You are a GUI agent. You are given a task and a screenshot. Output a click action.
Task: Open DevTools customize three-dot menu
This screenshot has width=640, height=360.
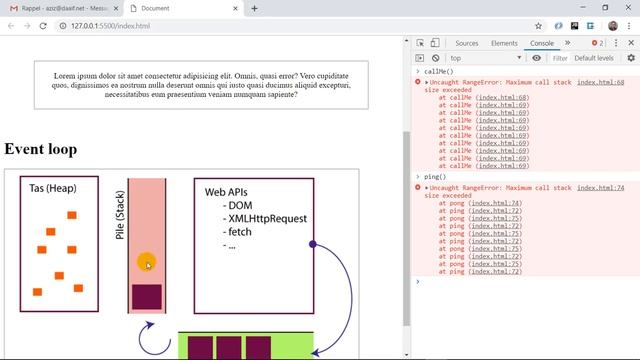click(616, 43)
